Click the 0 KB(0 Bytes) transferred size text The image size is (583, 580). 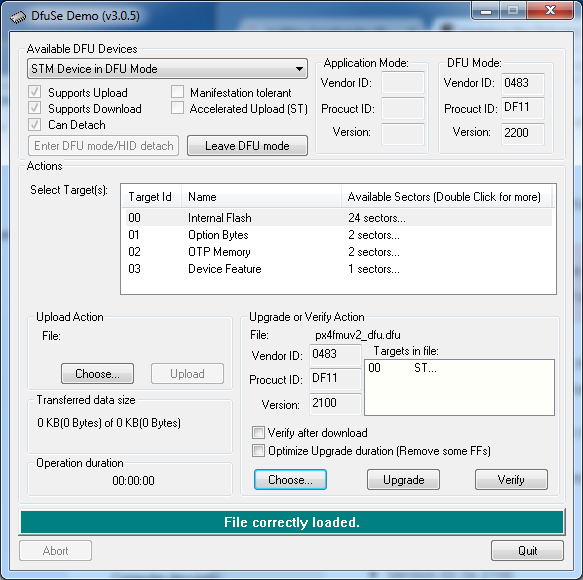[109, 423]
